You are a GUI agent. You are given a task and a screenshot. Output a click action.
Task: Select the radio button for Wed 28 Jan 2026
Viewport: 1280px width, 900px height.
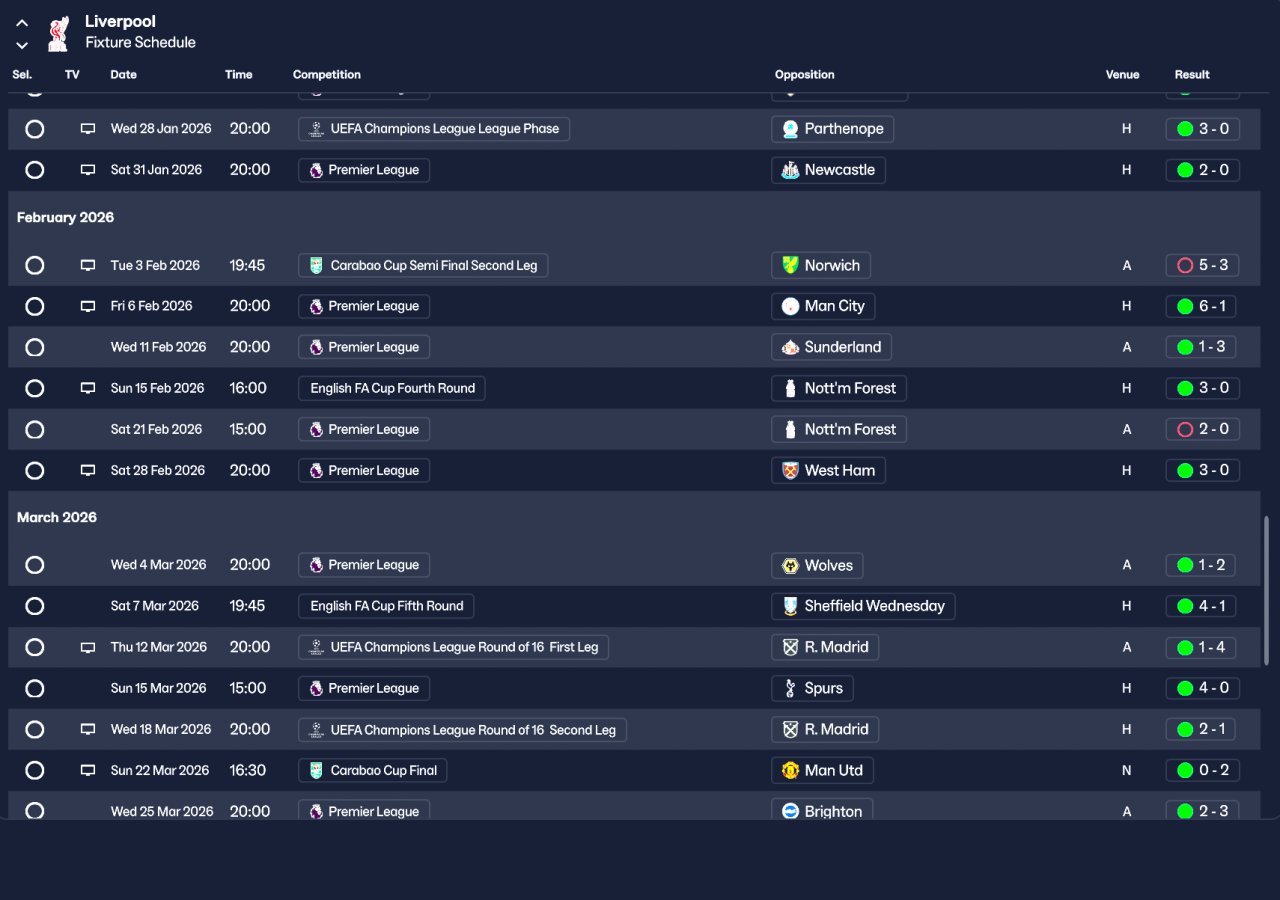tap(35, 129)
